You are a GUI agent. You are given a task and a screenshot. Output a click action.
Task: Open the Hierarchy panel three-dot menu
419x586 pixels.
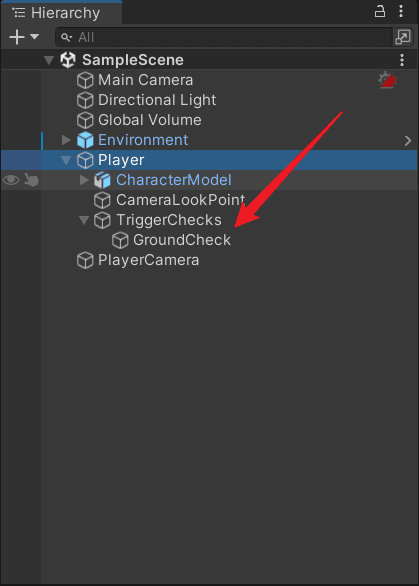tap(401, 12)
